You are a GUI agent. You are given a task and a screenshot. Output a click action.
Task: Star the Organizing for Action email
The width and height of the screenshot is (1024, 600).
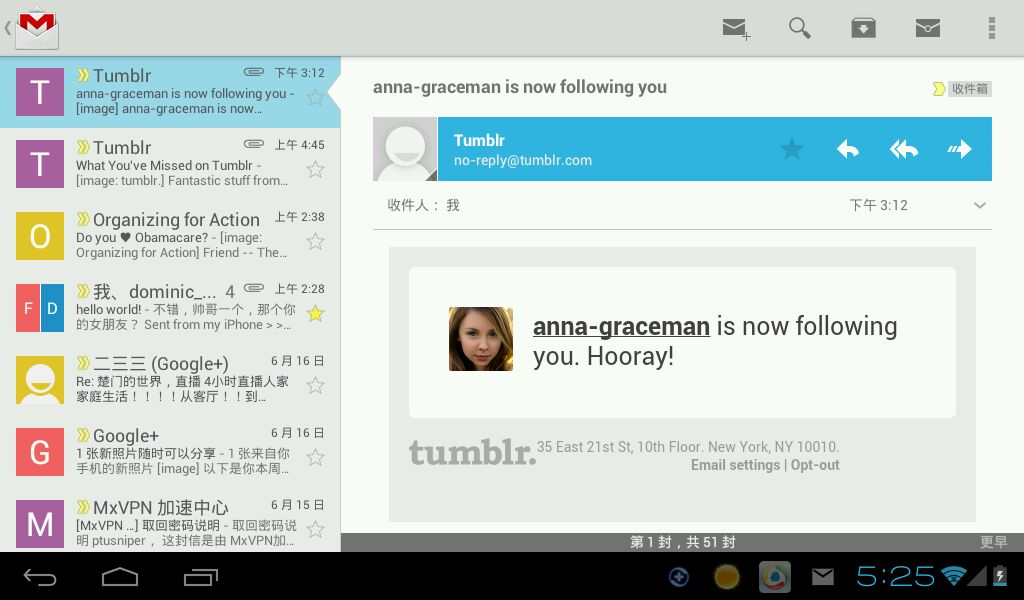coord(315,242)
